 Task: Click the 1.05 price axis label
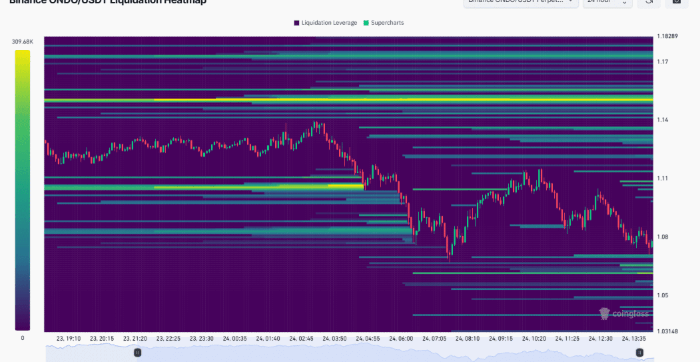[662, 295]
